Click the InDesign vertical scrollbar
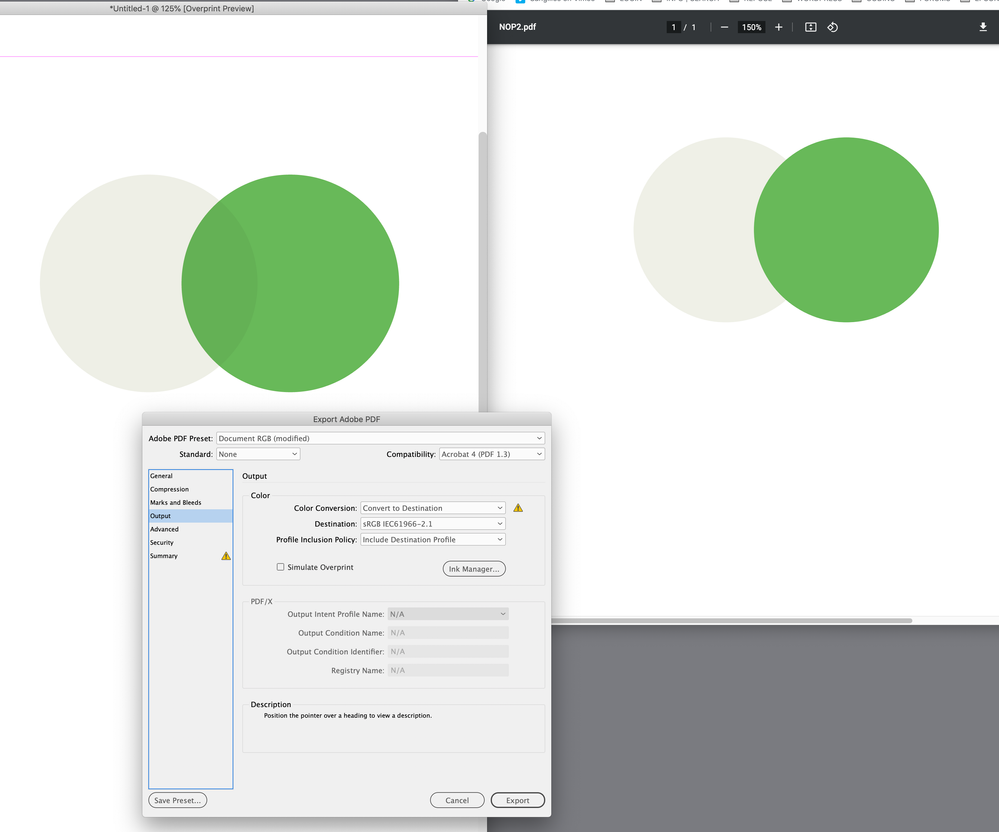Screen dimensions: 999x832 (x=482, y=274)
